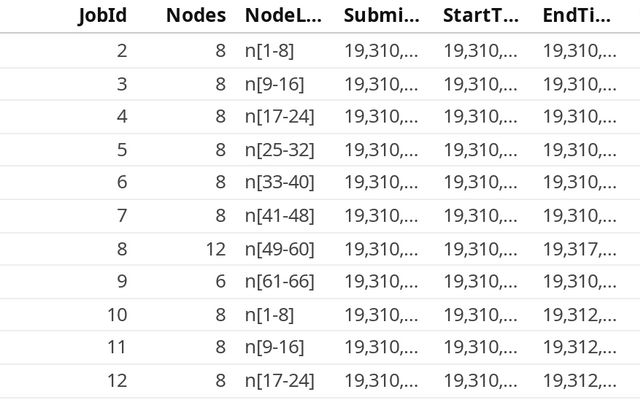This screenshot has height=400, width=640.
Task: Select the n[25-32] node list cell
Action: (x=280, y=150)
